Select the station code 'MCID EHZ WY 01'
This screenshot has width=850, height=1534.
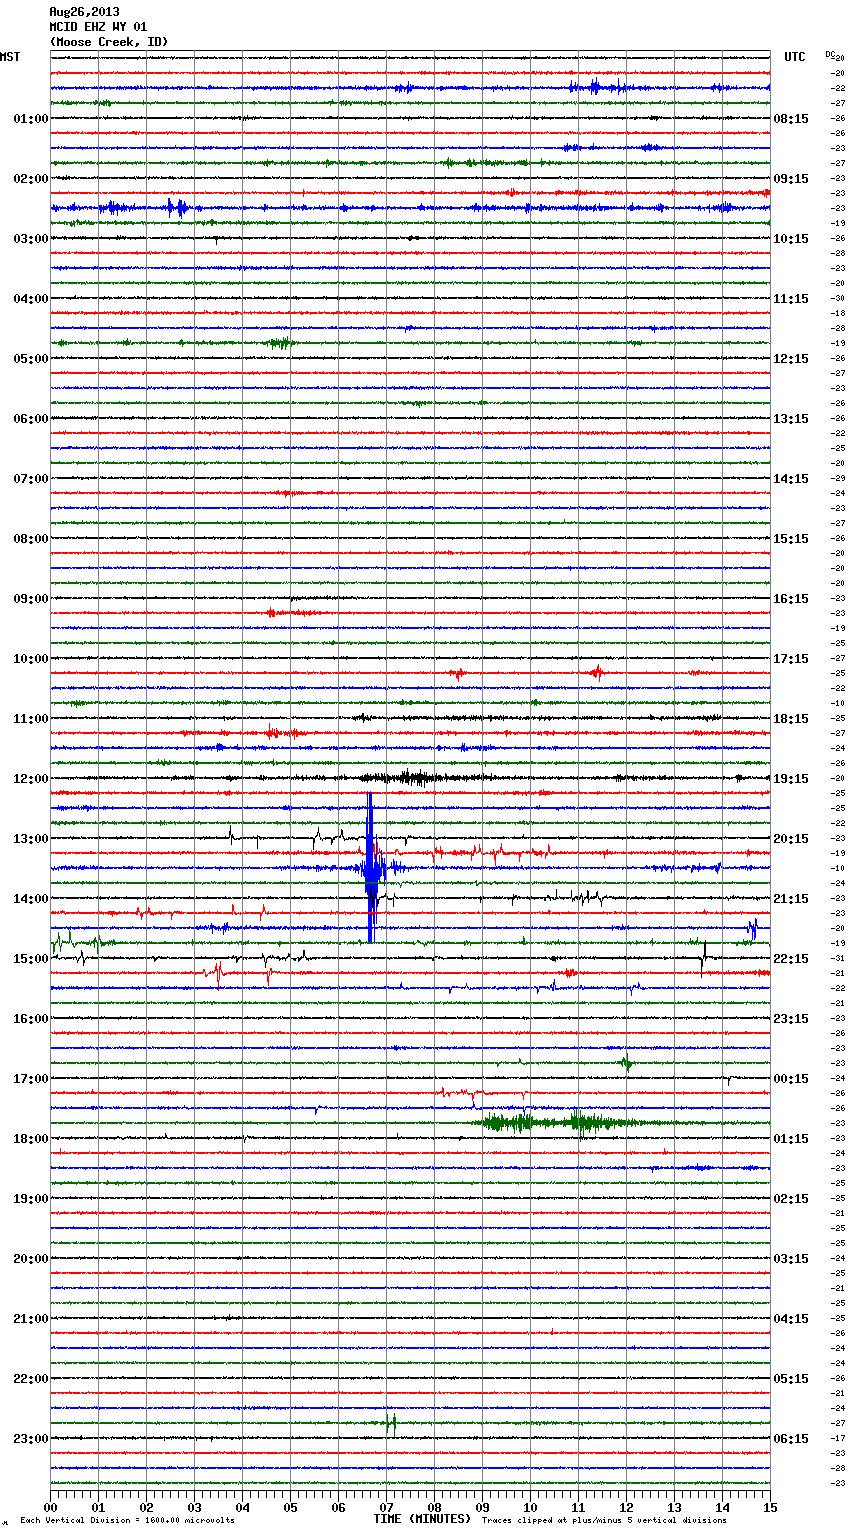click(98, 27)
